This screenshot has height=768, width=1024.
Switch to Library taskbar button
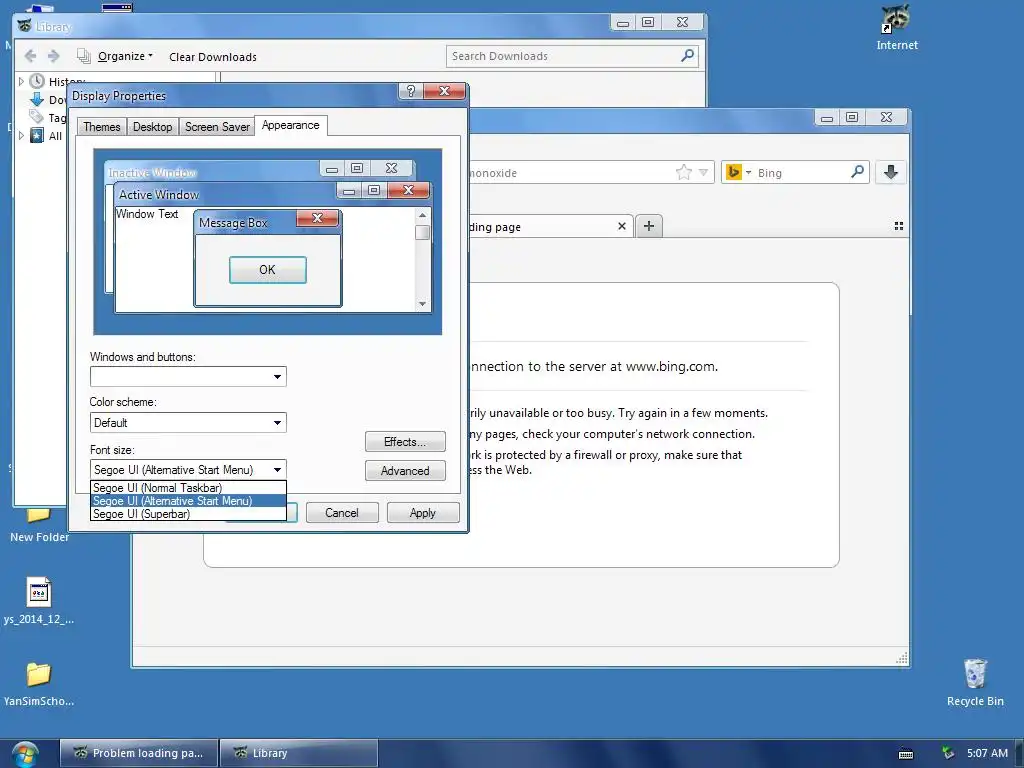coord(299,753)
